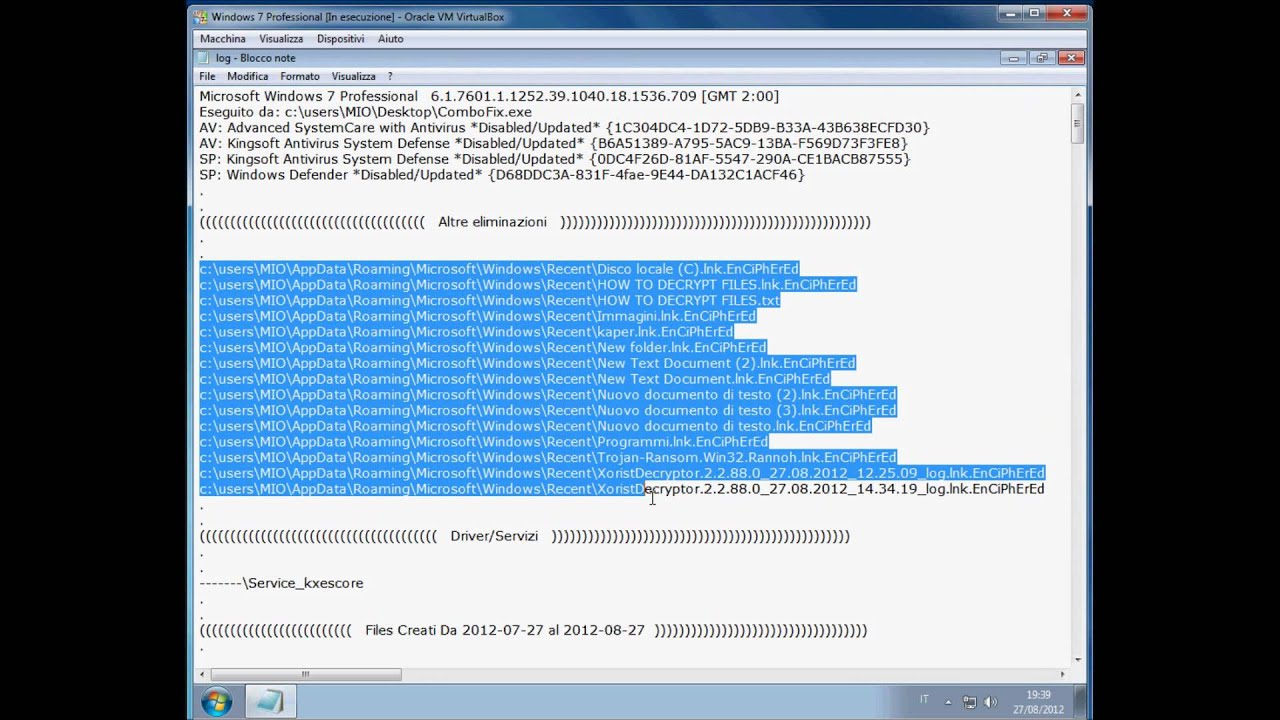Click 'Nuovo documento di testo.lnk.EnCiPhErEd' line
This screenshot has width=1280, height=720.
[535, 426]
